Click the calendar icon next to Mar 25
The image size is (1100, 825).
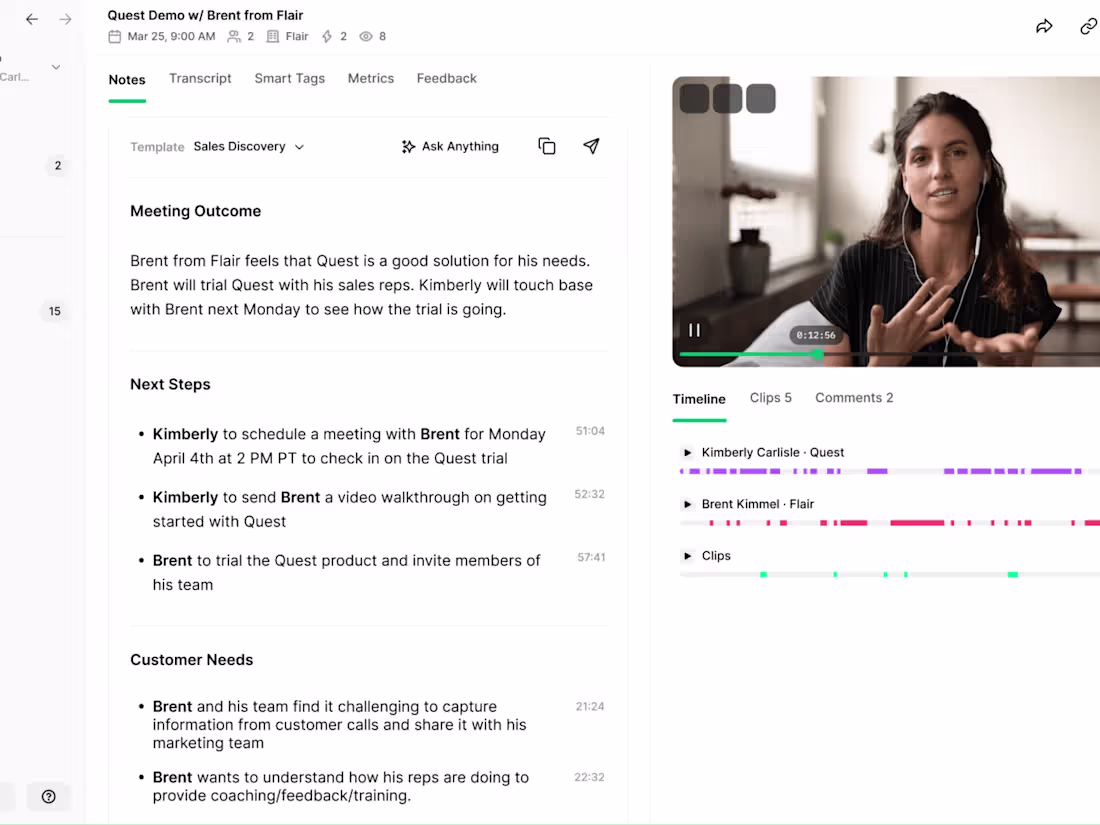point(114,36)
